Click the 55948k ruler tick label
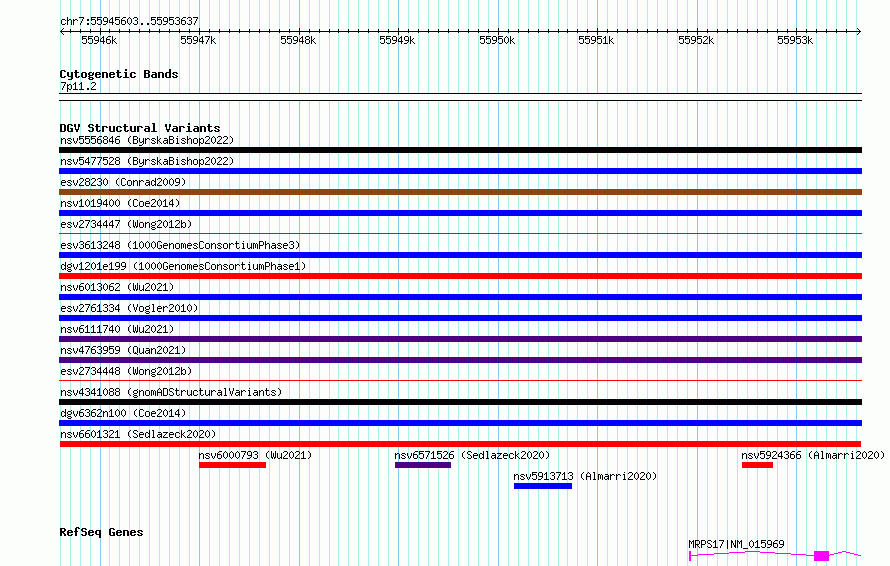Viewport: 890px width, 566px height. coord(298,40)
